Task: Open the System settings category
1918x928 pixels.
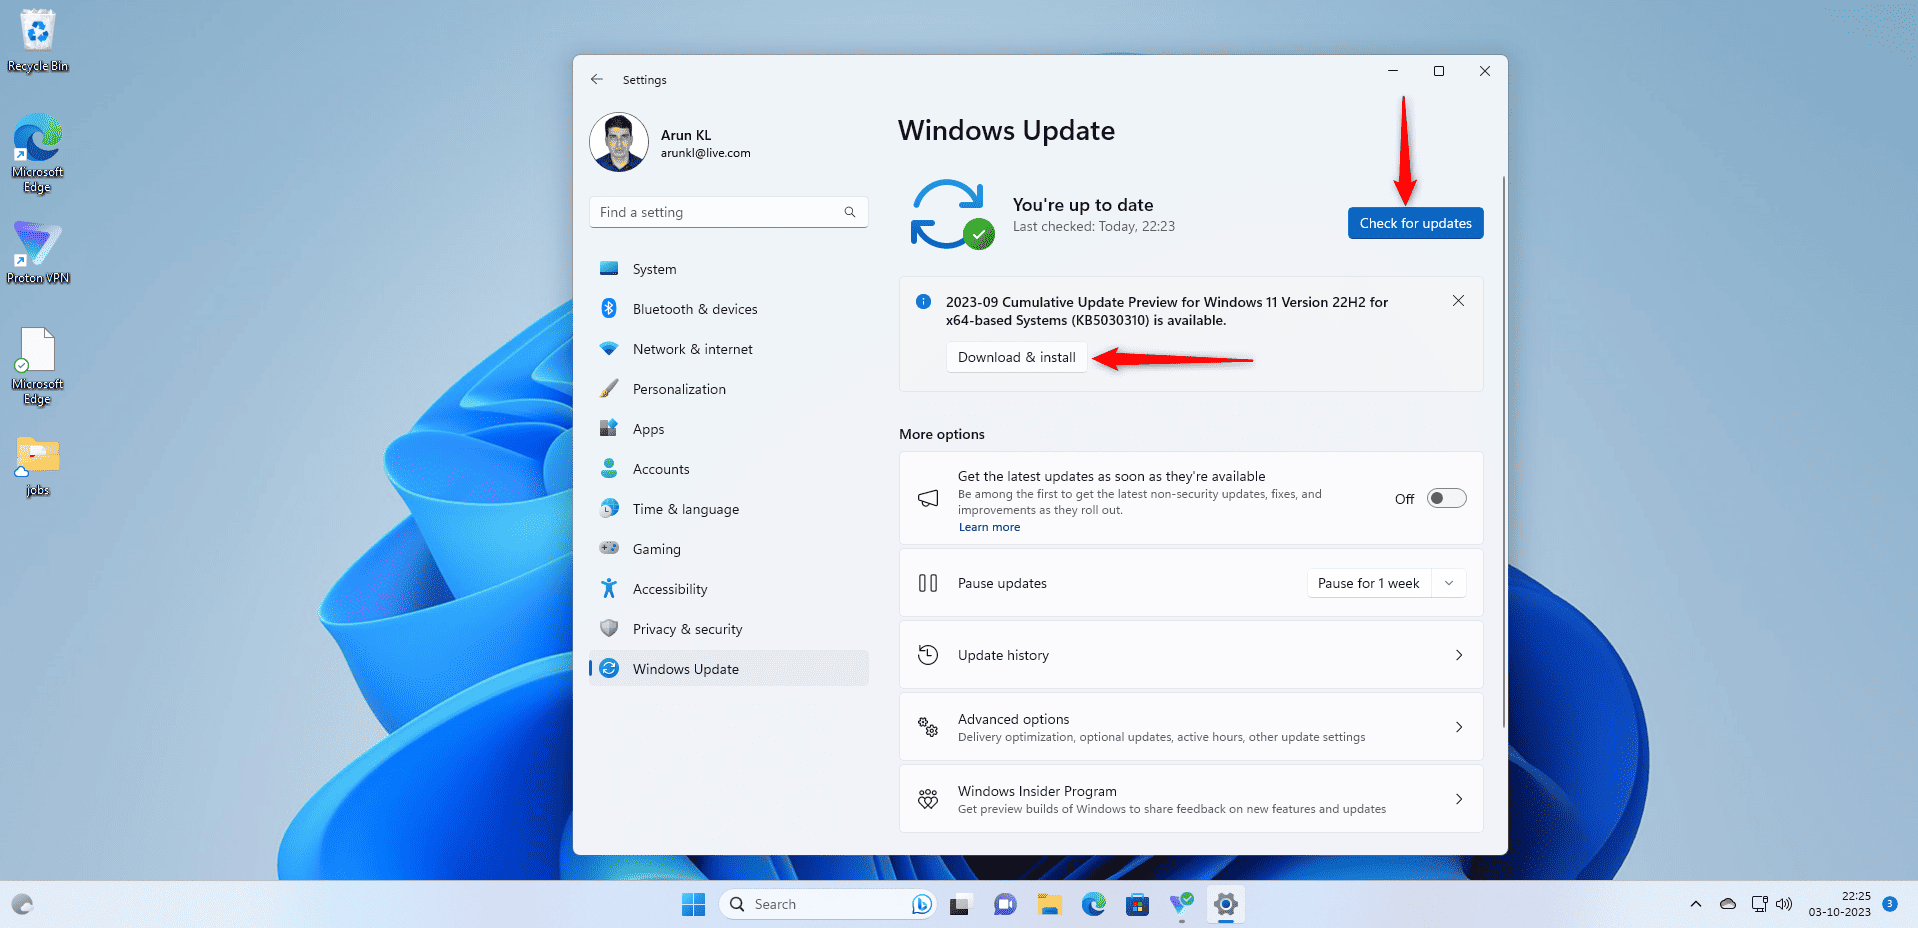Action: 728,269
